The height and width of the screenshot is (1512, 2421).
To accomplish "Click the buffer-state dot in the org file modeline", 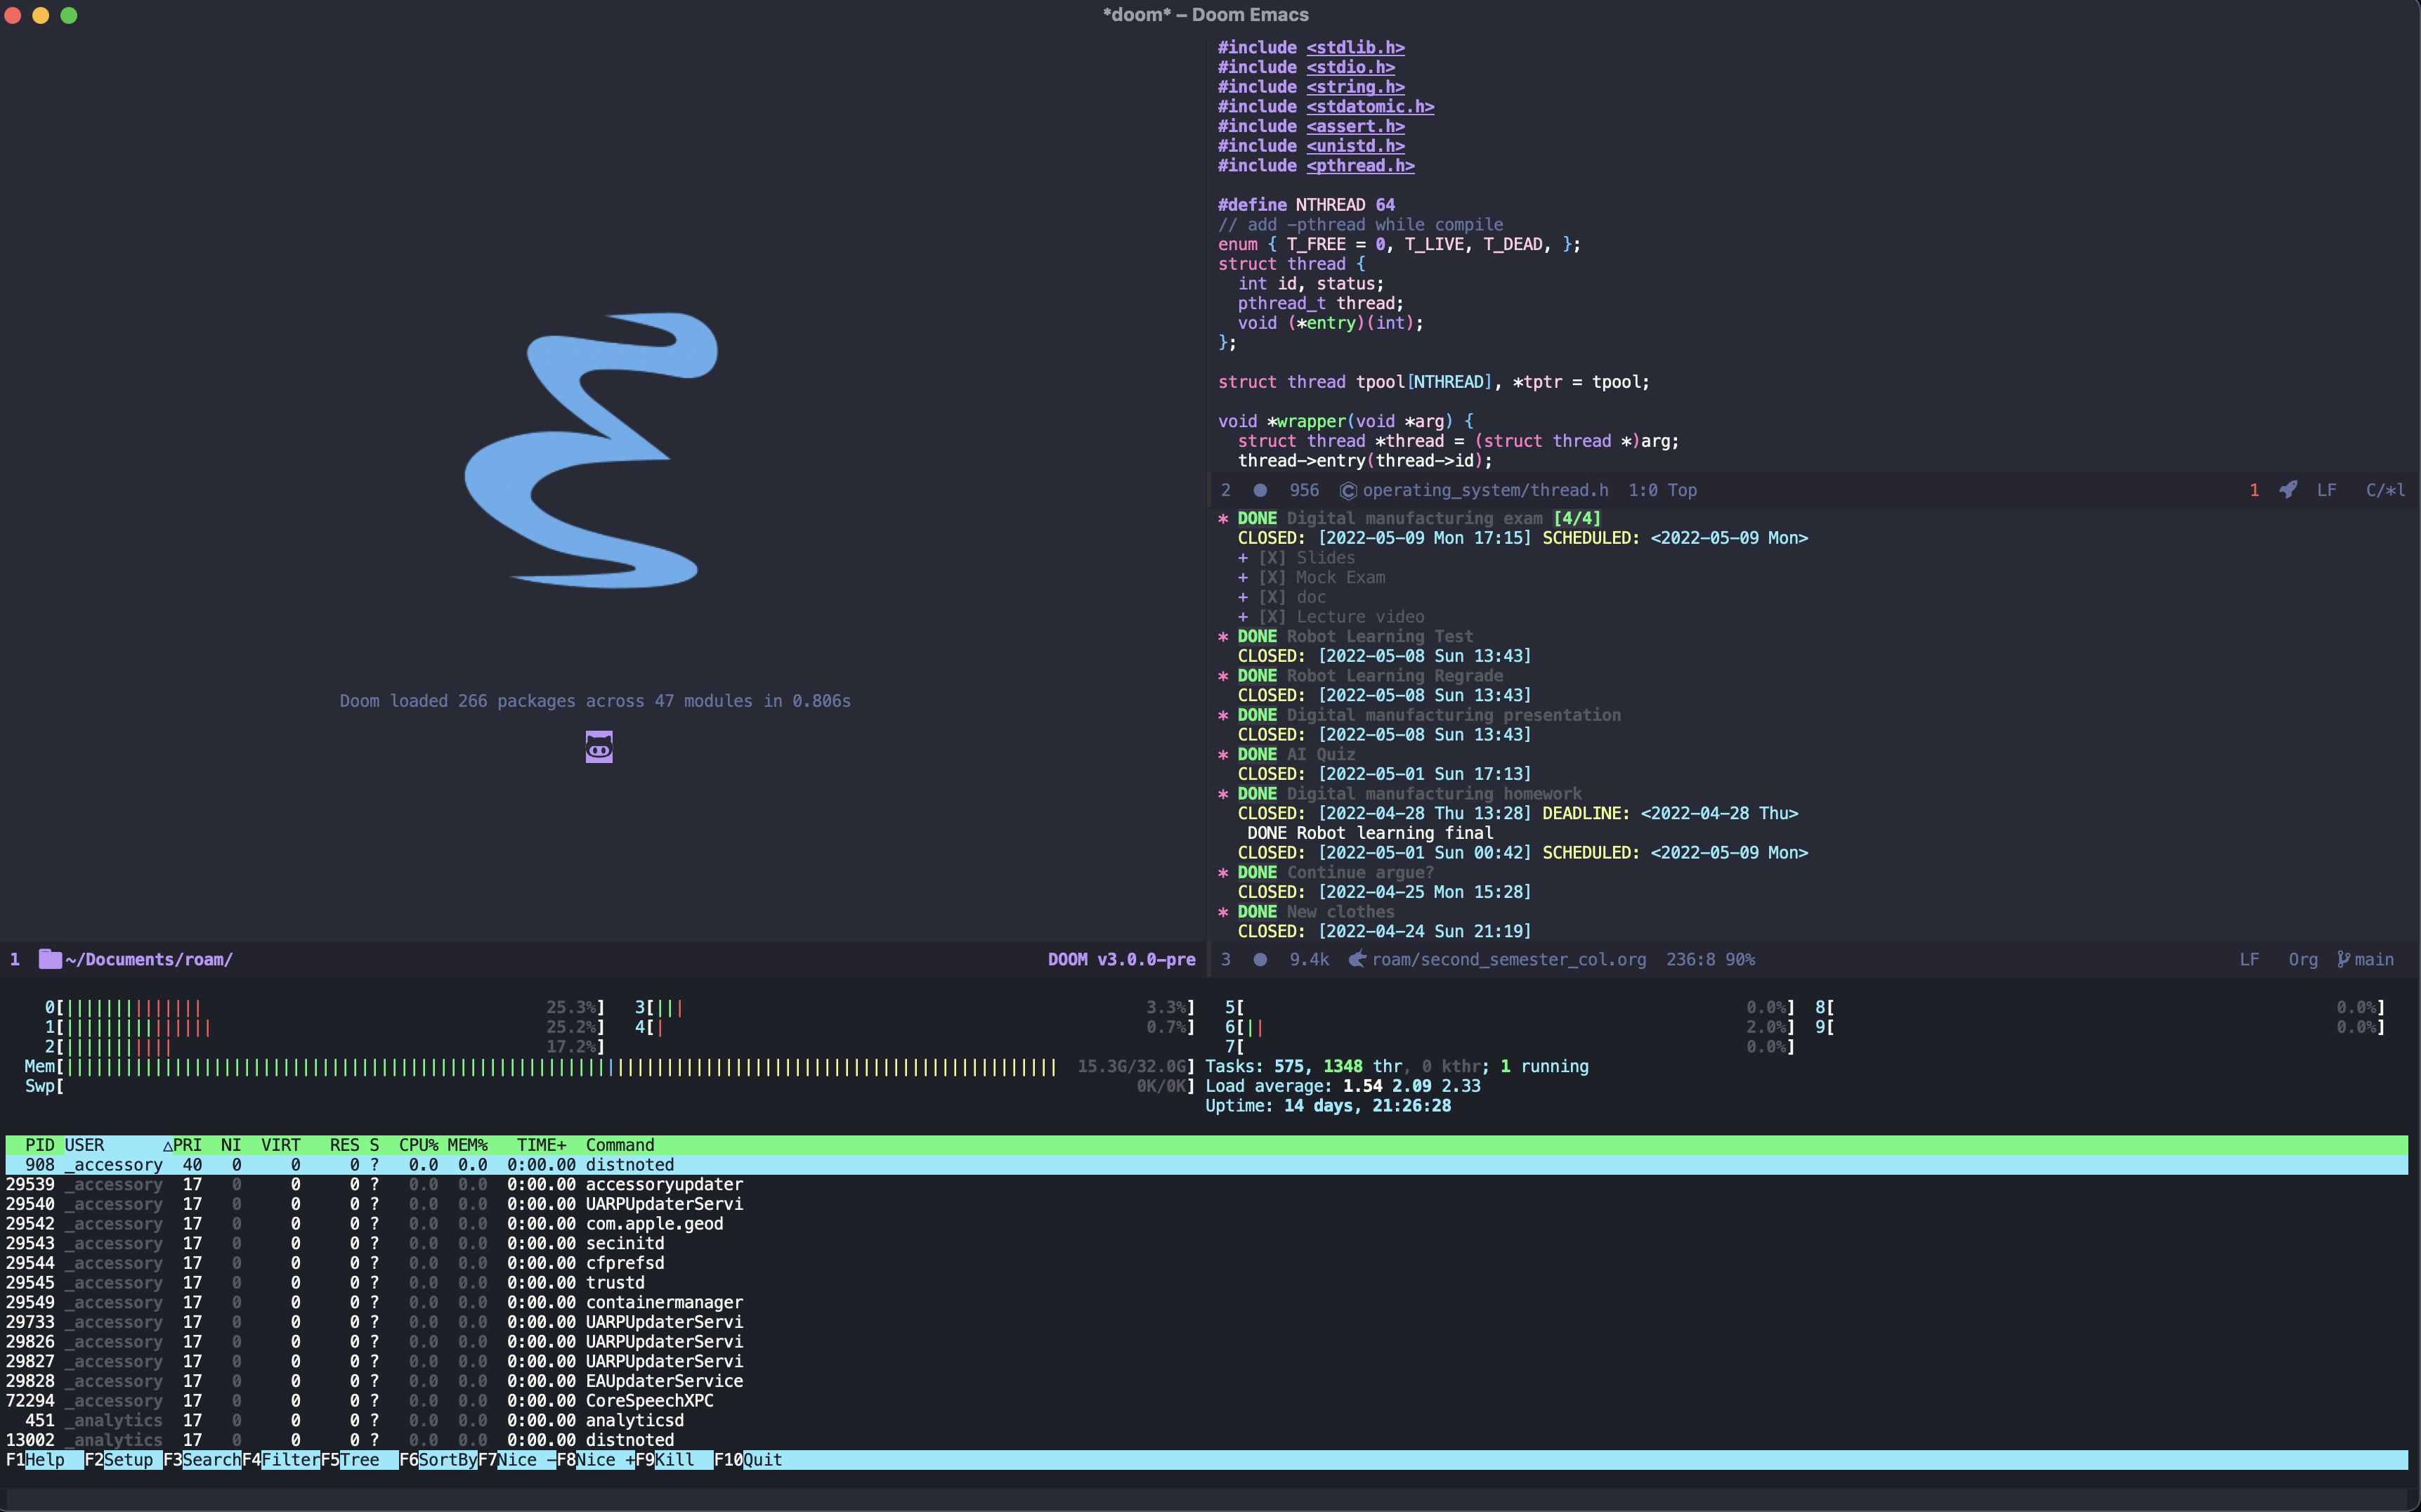I will click(x=1260, y=959).
